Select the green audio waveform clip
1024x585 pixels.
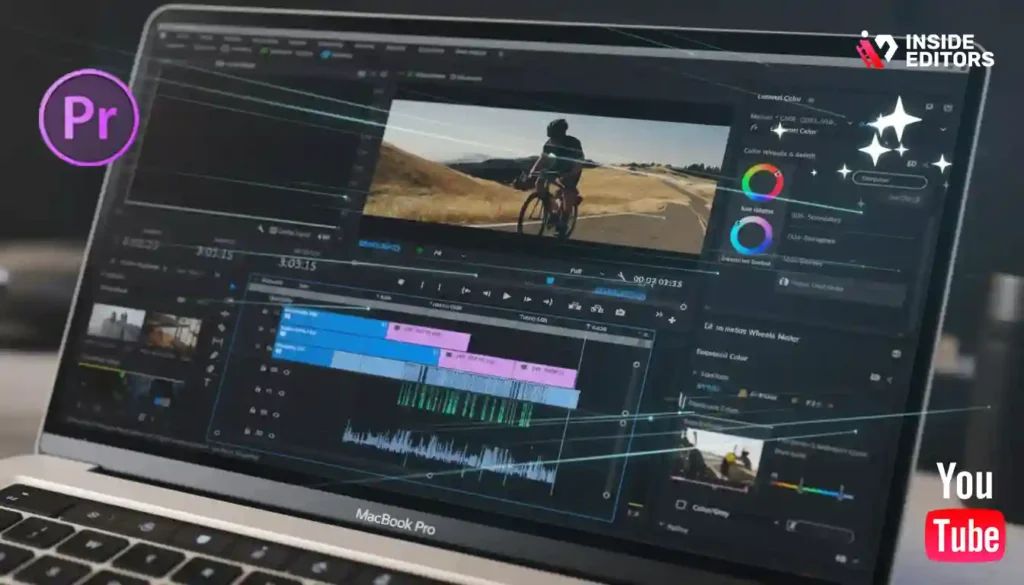pos(464,405)
